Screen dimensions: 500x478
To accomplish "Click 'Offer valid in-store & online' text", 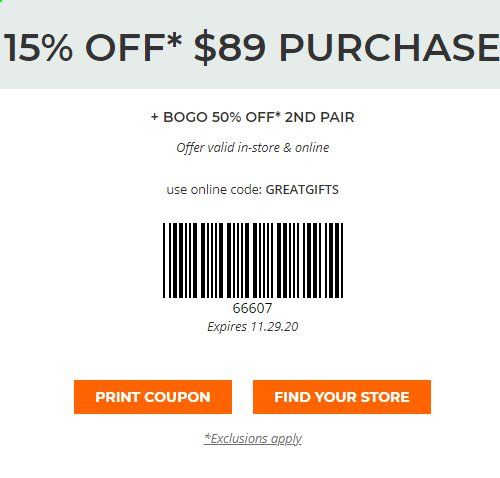I will pos(253,147).
